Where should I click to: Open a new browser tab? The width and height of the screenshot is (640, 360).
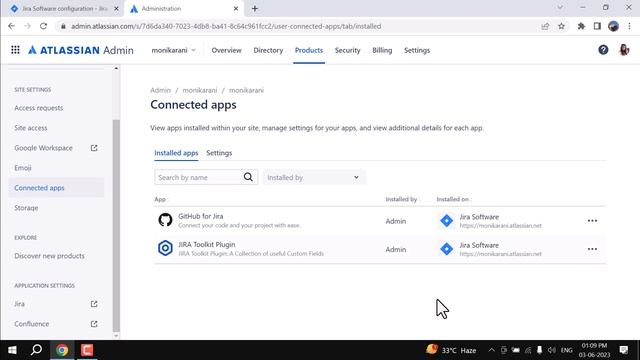[x=255, y=9]
